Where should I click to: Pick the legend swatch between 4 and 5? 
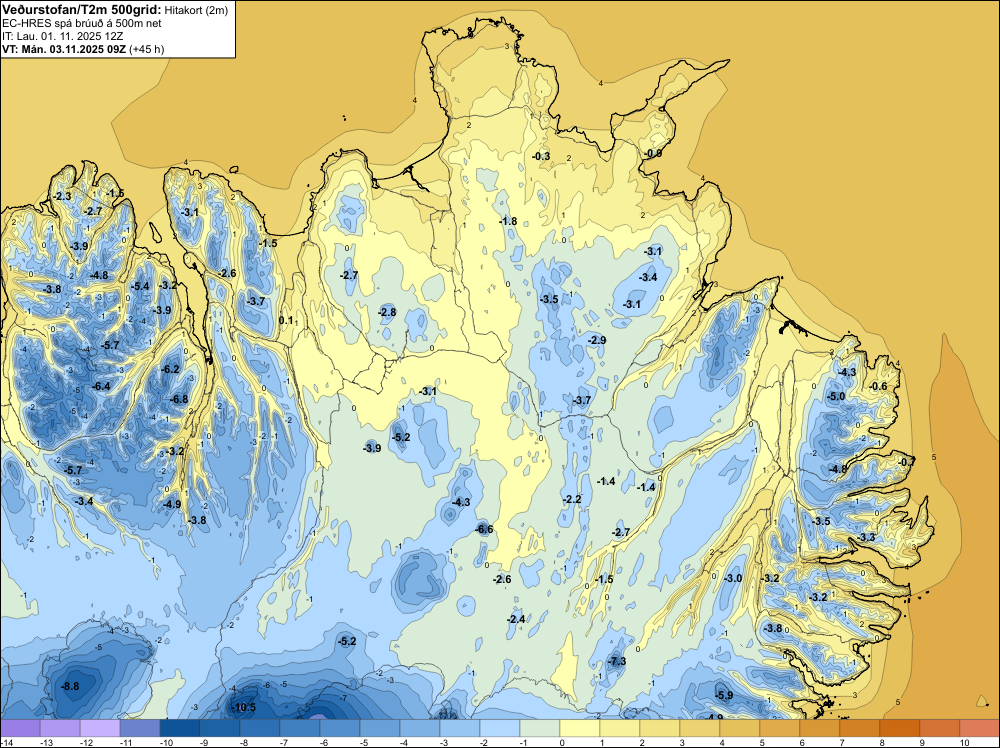tap(740, 728)
